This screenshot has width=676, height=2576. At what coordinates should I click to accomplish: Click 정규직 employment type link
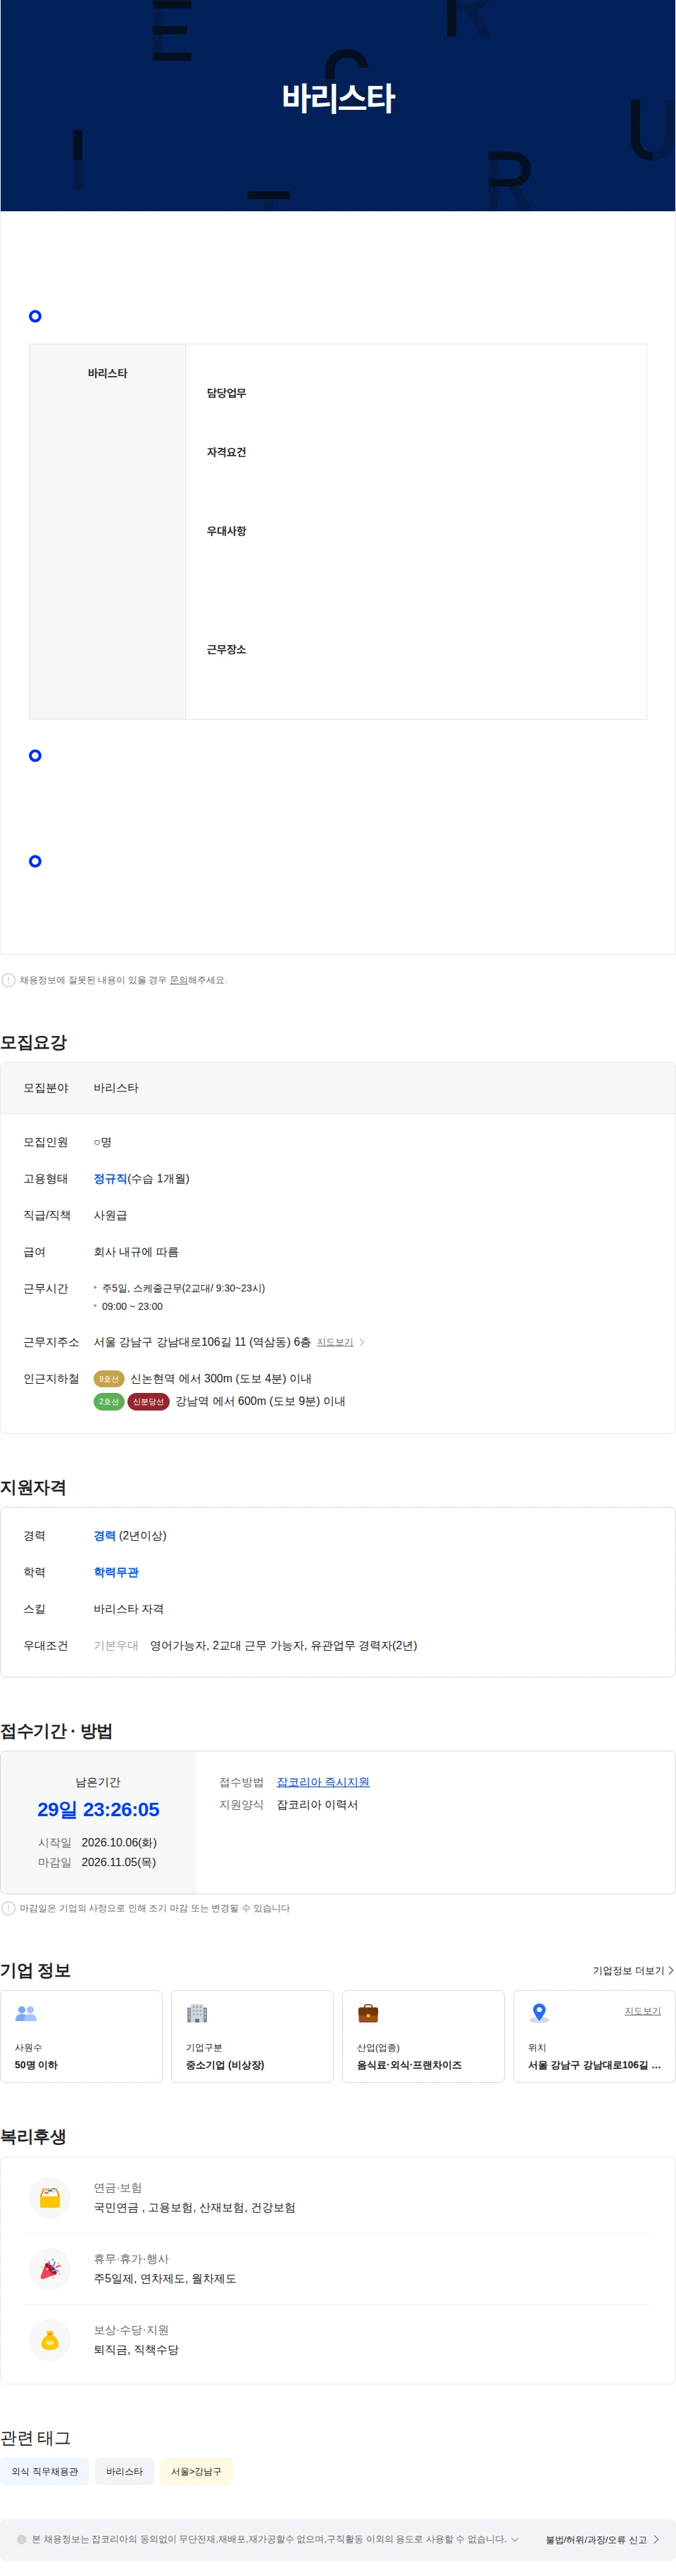110,1179
